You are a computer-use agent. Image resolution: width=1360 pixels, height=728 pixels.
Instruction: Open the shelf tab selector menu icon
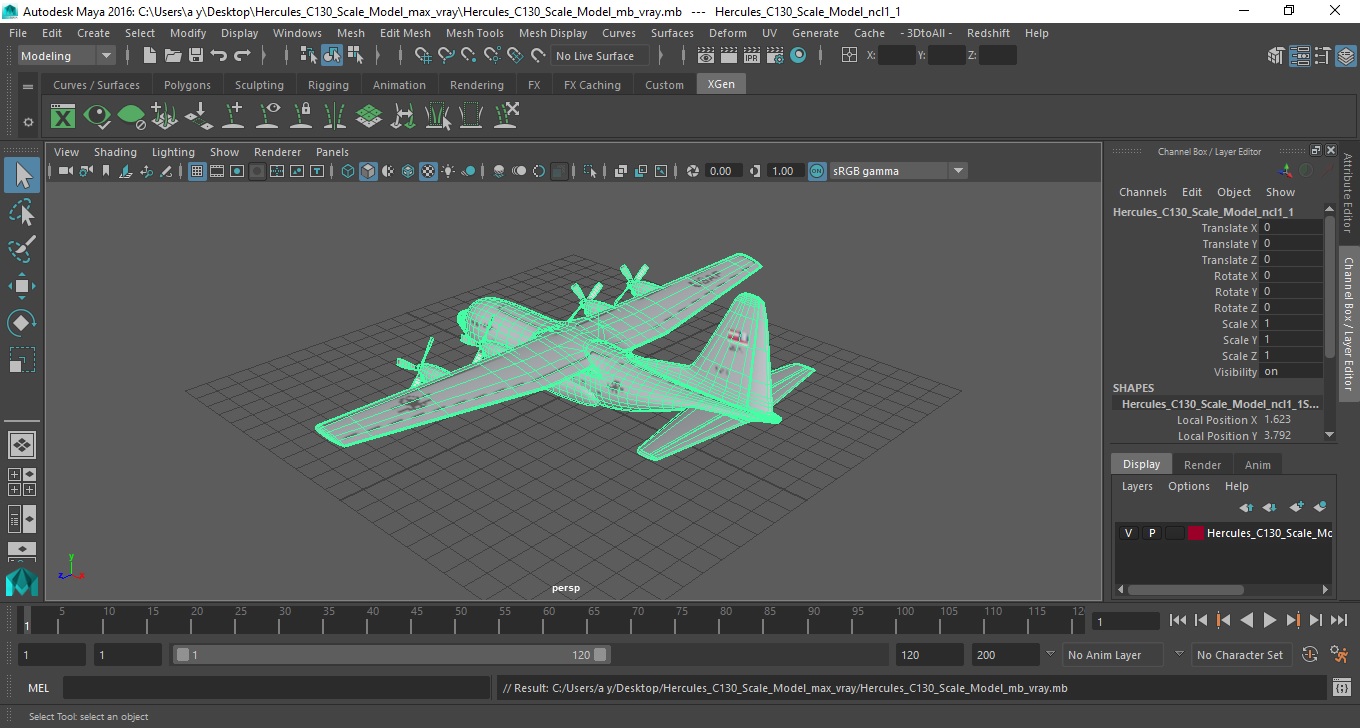click(28, 86)
